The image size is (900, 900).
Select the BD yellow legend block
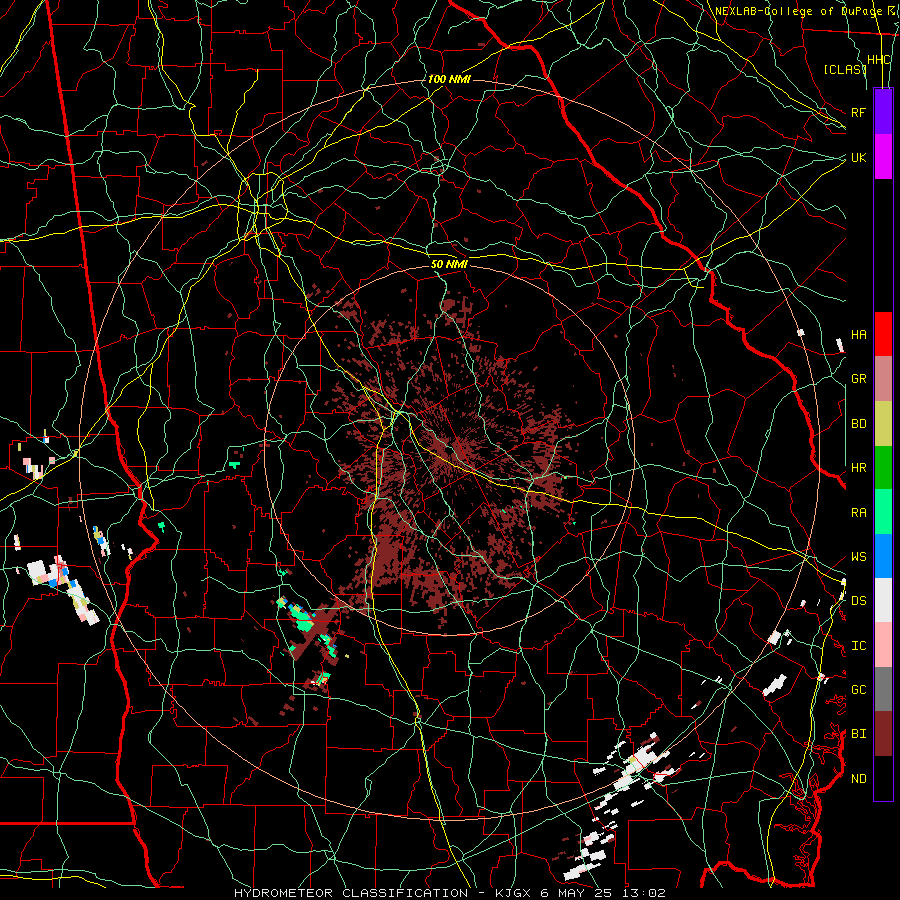[x=883, y=424]
